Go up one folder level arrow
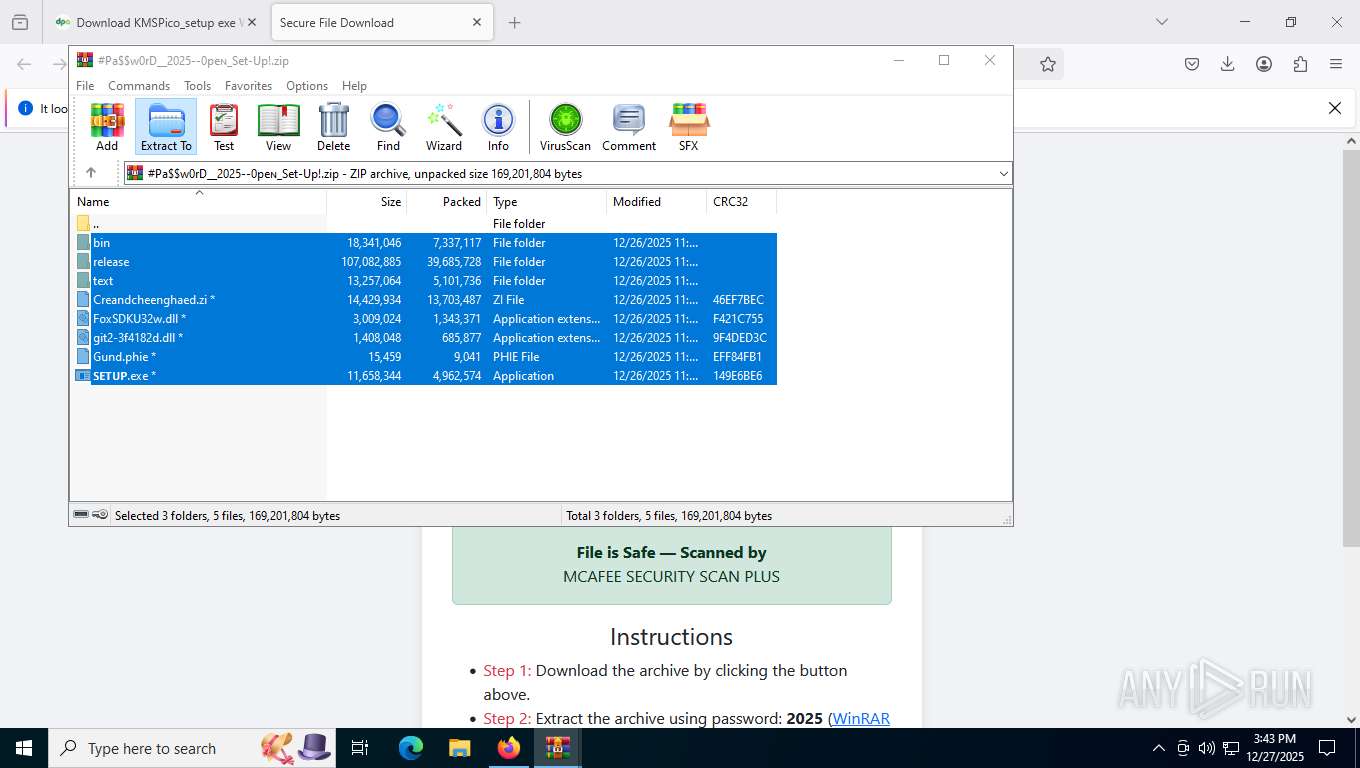The image size is (1360, 768). pyautogui.click(x=91, y=173)
